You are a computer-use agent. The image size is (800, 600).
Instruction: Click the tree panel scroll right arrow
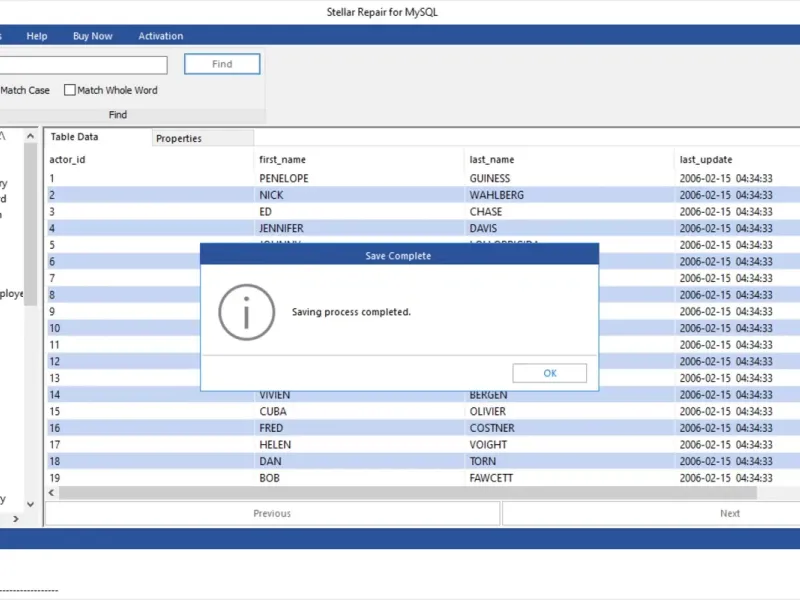click(15, 519)
